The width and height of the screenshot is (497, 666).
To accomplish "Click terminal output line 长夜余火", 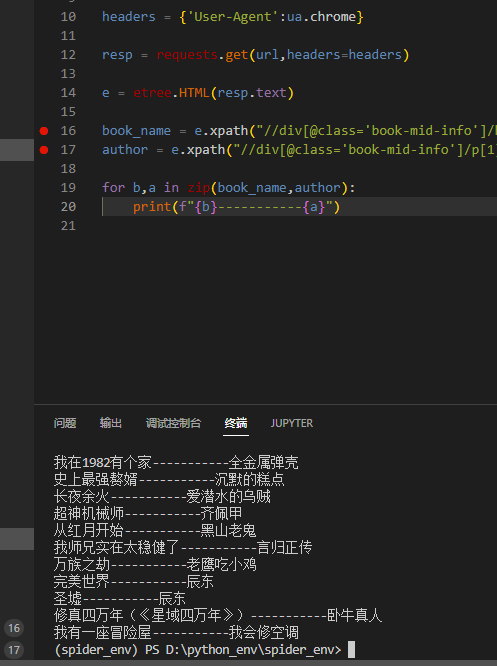I will pos(162,497).
